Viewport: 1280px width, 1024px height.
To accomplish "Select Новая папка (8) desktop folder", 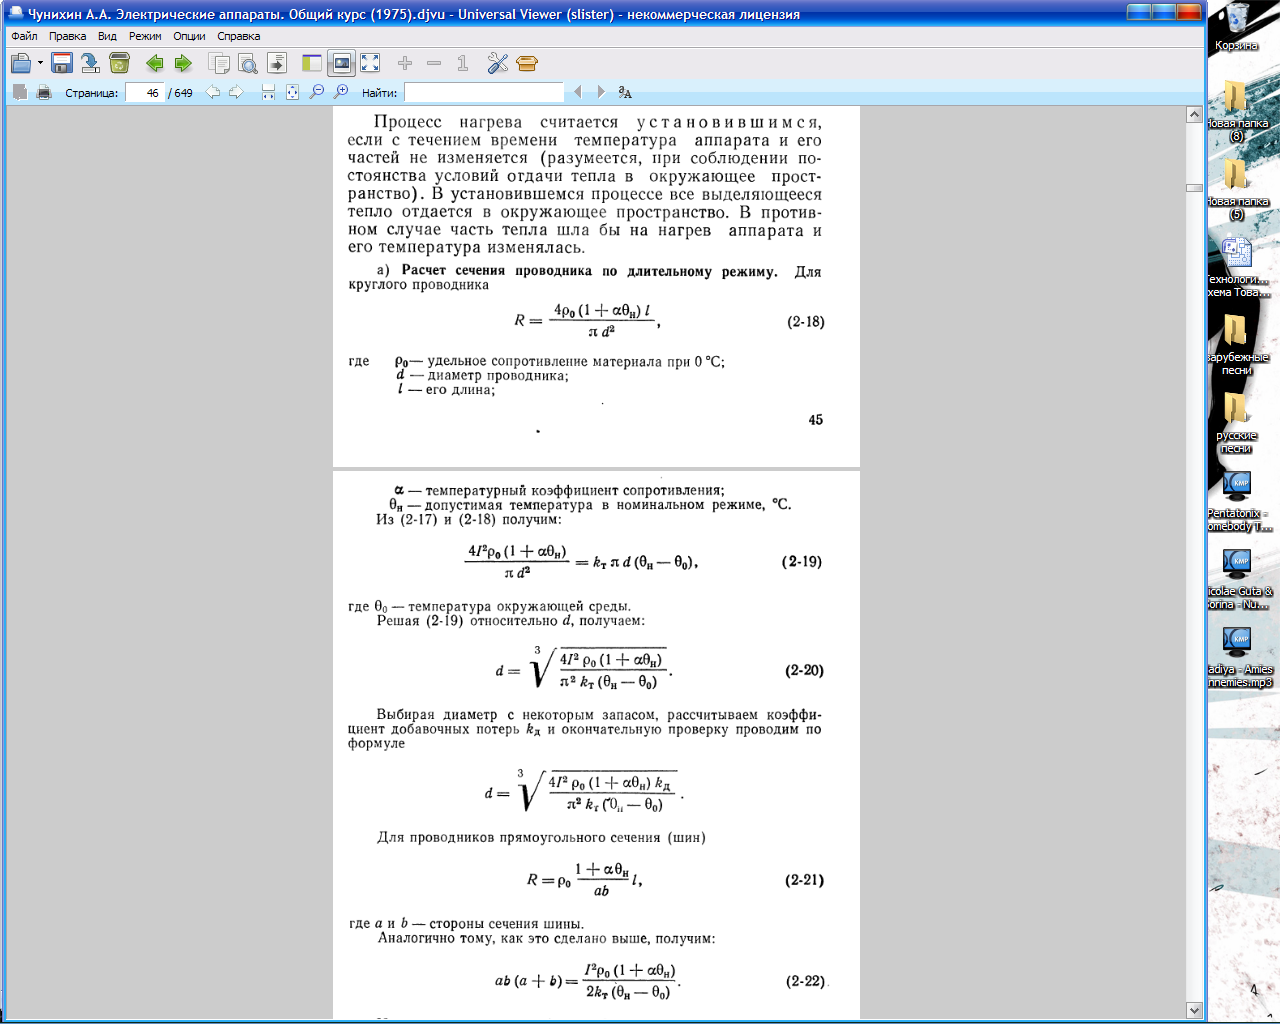I will (1237, 110).
